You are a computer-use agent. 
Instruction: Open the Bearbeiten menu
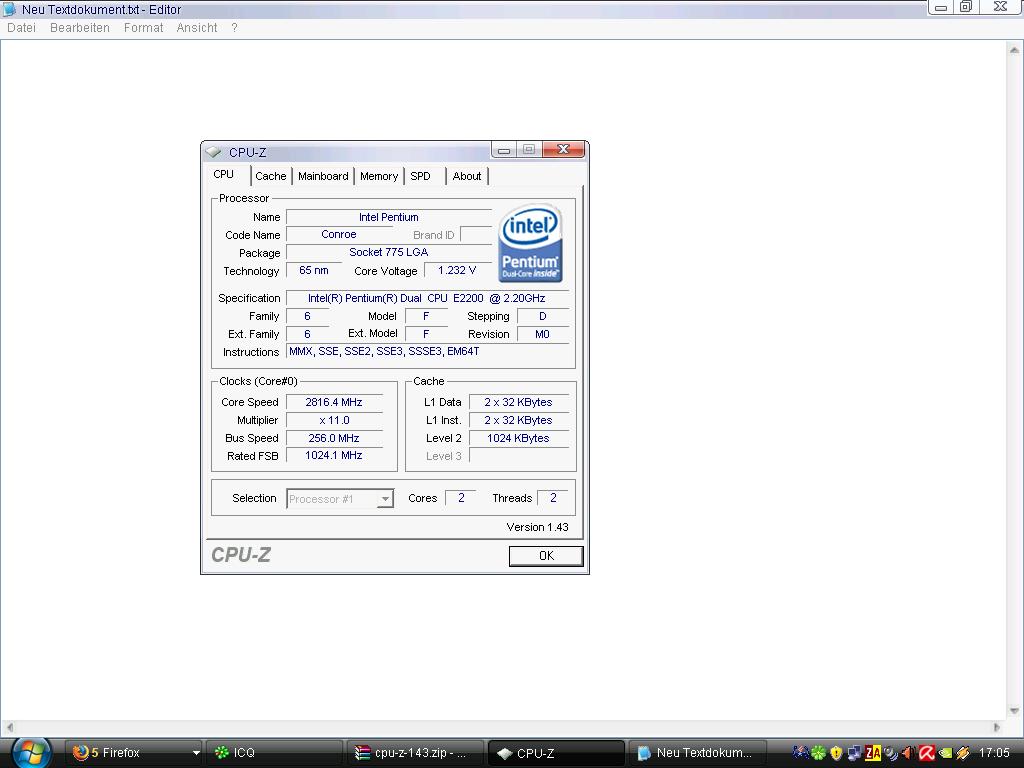click(80, 28)
